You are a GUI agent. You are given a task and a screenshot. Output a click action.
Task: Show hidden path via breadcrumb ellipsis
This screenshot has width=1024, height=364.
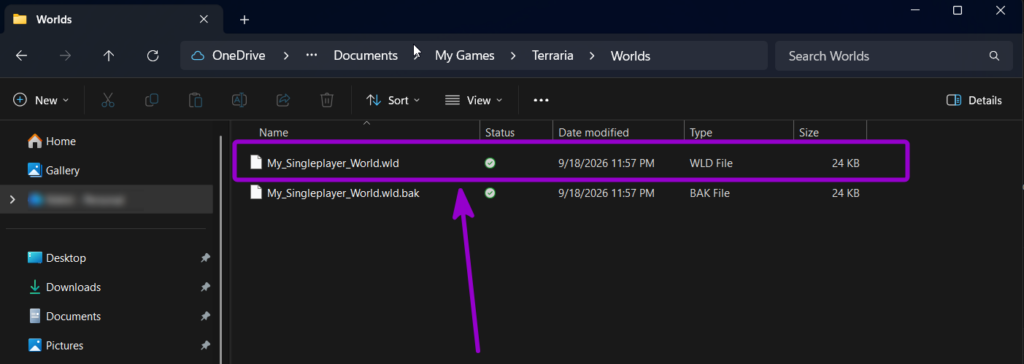[312, 56]
